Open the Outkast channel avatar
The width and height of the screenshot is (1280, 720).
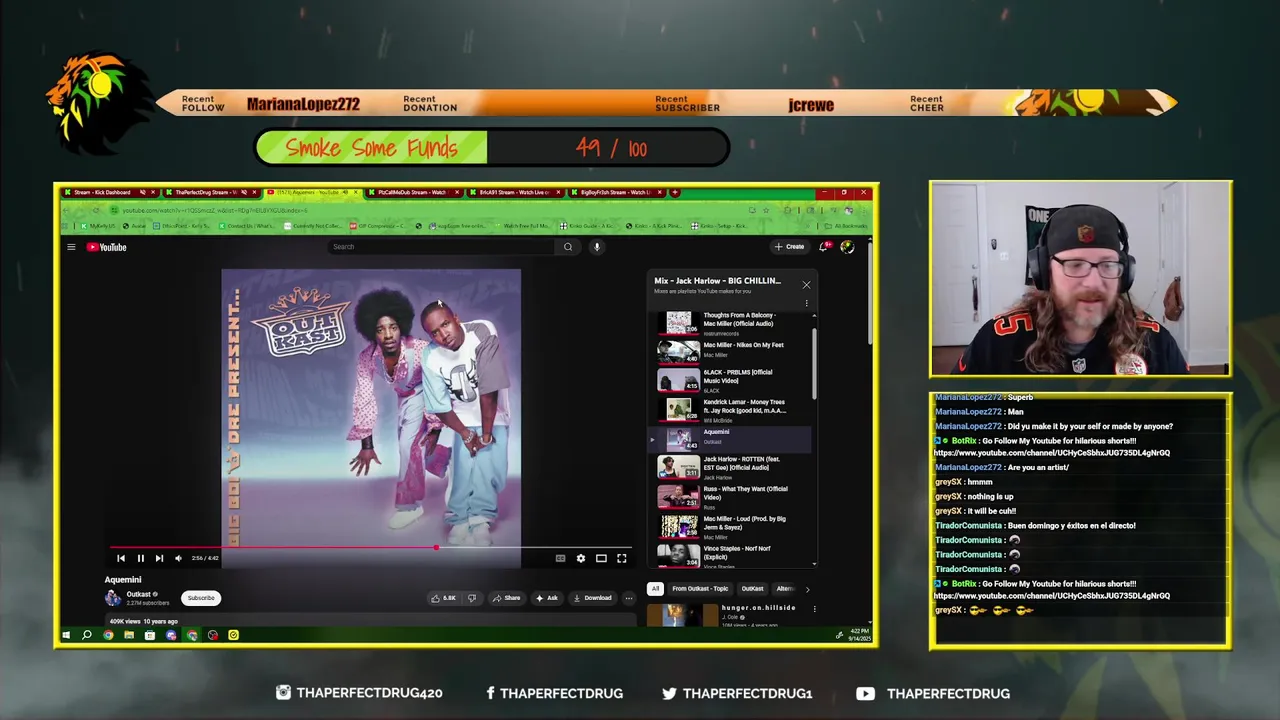113,598
